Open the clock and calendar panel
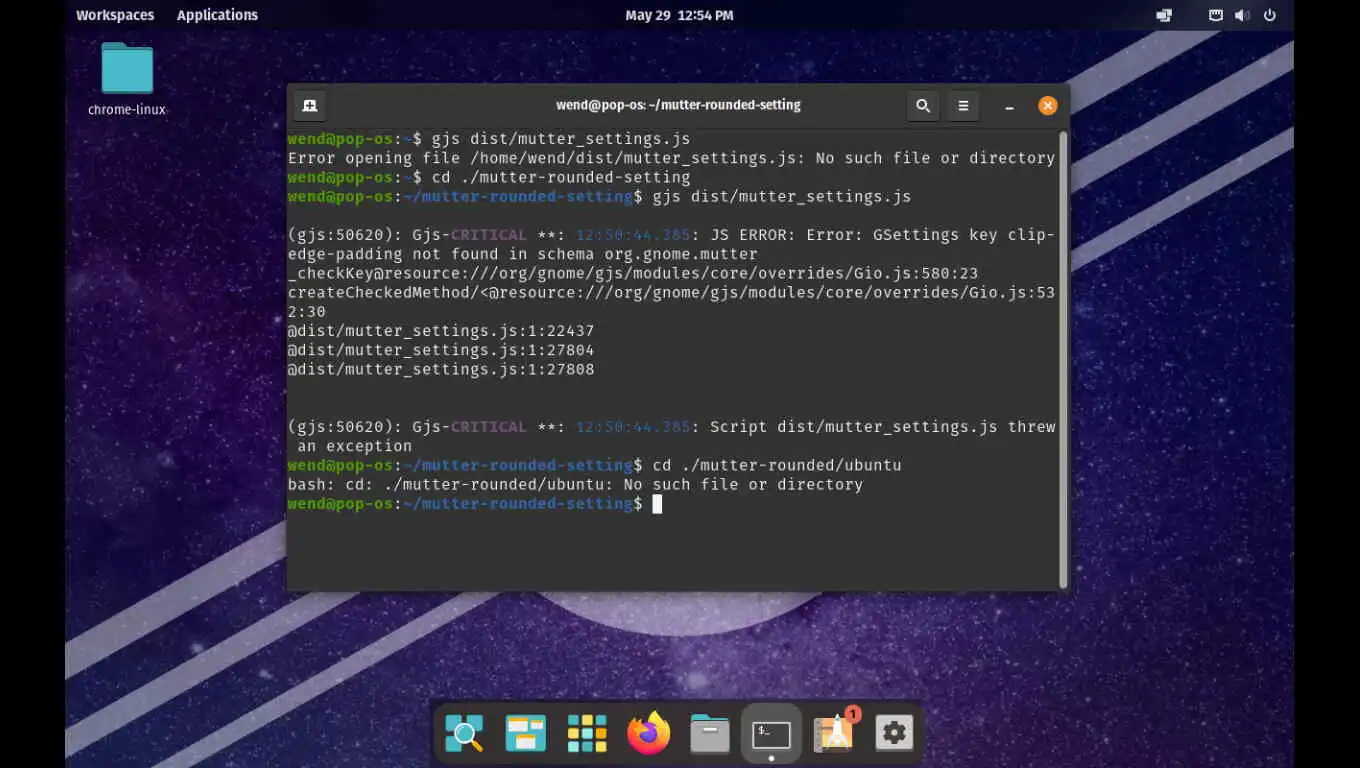 [x=679, y=15]
